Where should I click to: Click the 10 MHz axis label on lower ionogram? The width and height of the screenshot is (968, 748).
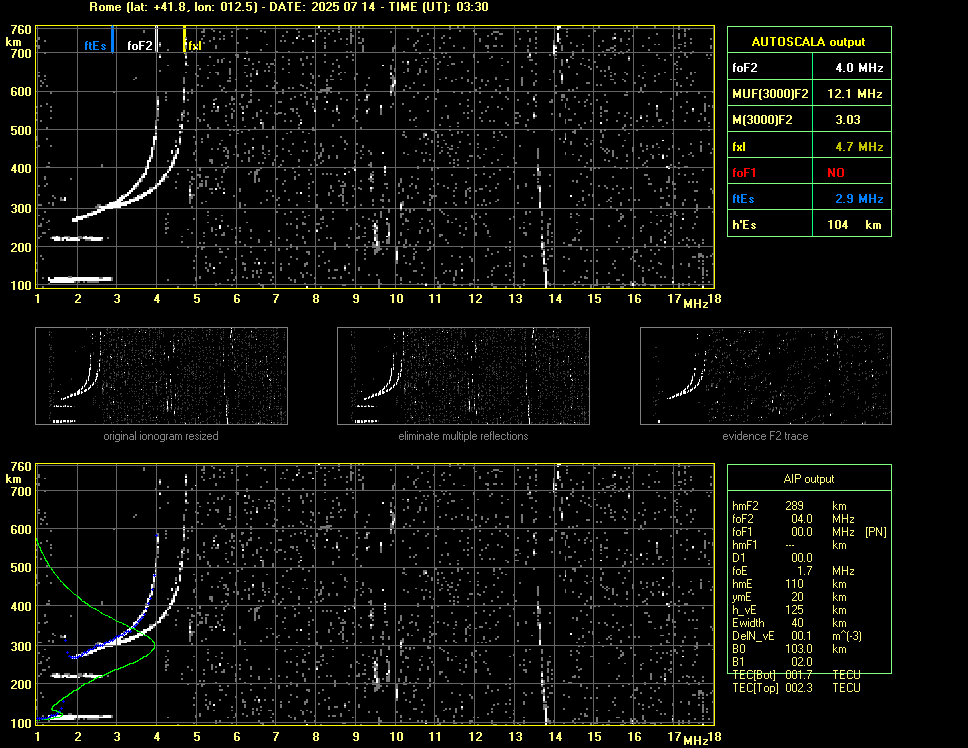pyautogui.click(x=396, y=736)
